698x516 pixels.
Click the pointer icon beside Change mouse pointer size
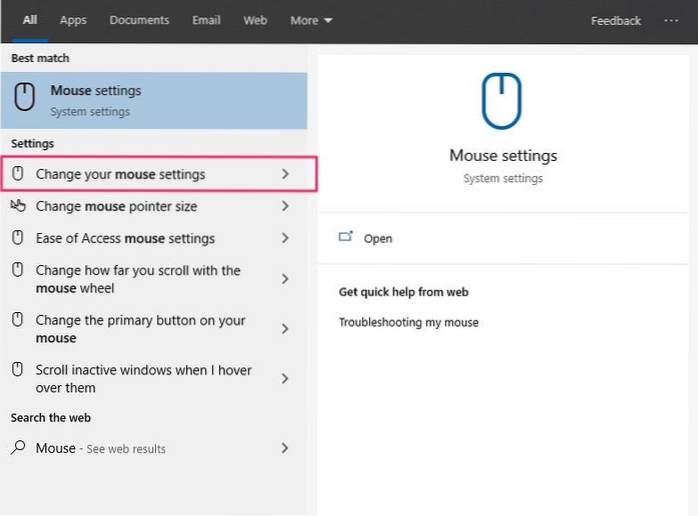pos(17,206)
